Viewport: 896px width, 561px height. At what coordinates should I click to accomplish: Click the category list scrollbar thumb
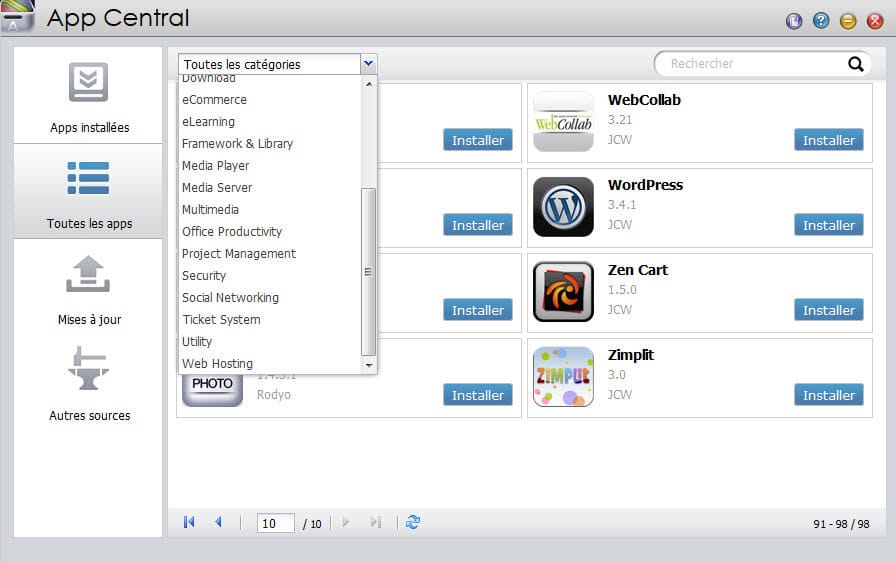pos(369,272)
